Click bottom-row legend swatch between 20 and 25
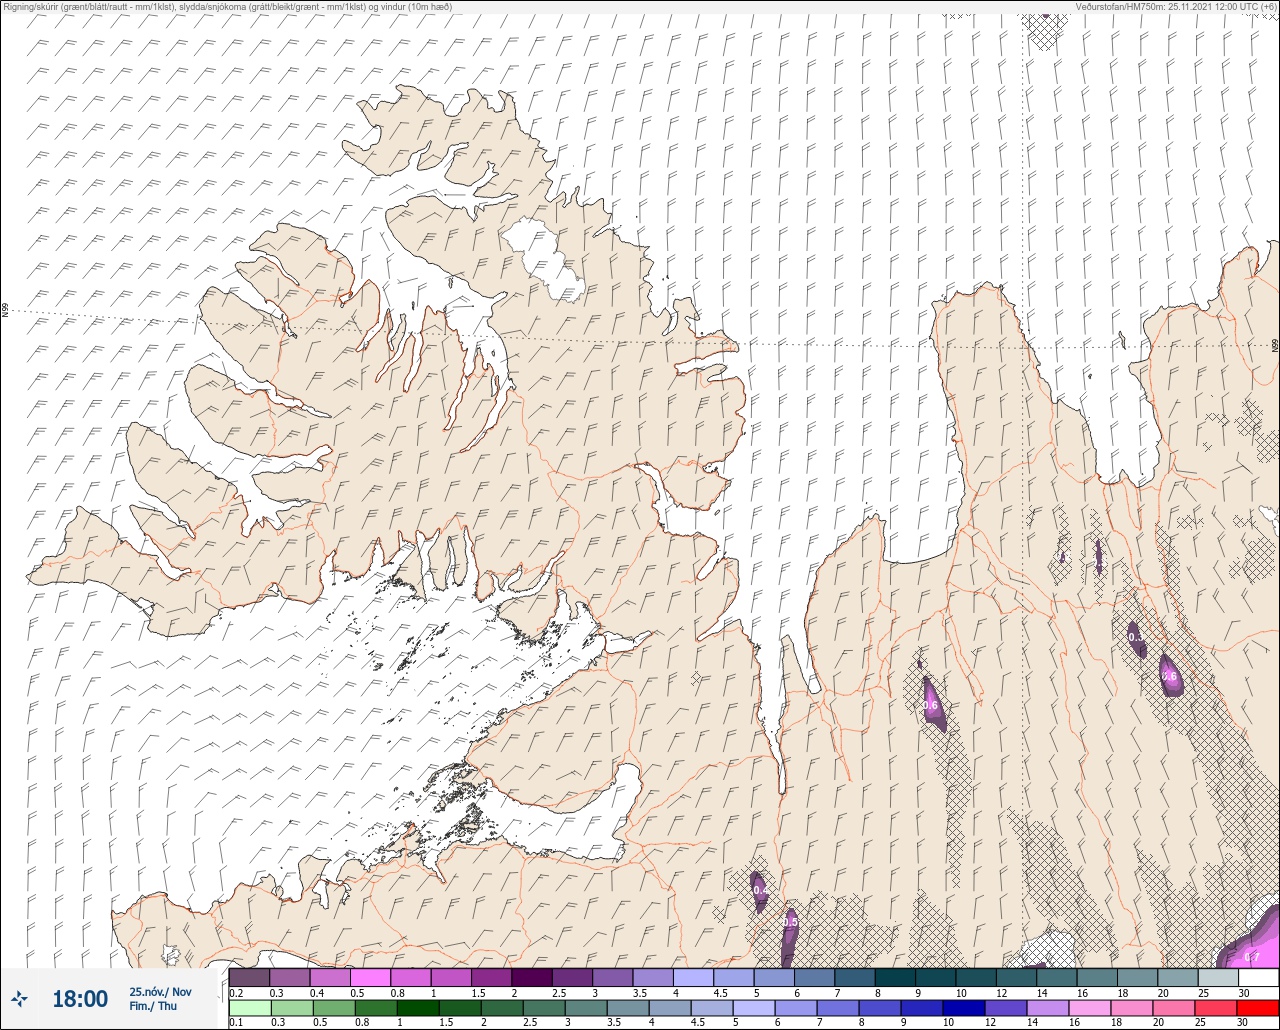The image size is (1280, 1030). 1174,1008
